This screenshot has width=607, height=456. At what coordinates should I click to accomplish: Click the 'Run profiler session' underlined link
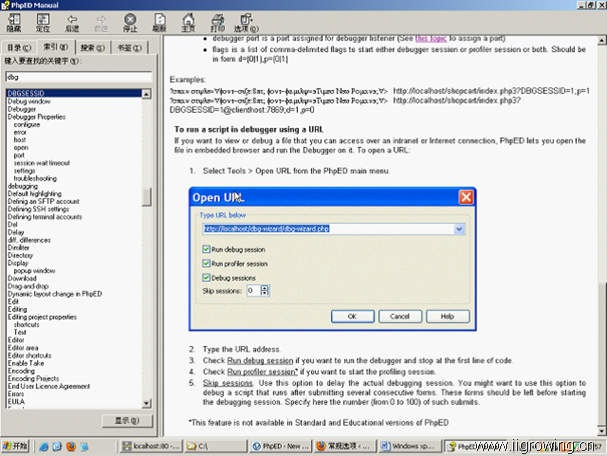[x=262, y=372]
